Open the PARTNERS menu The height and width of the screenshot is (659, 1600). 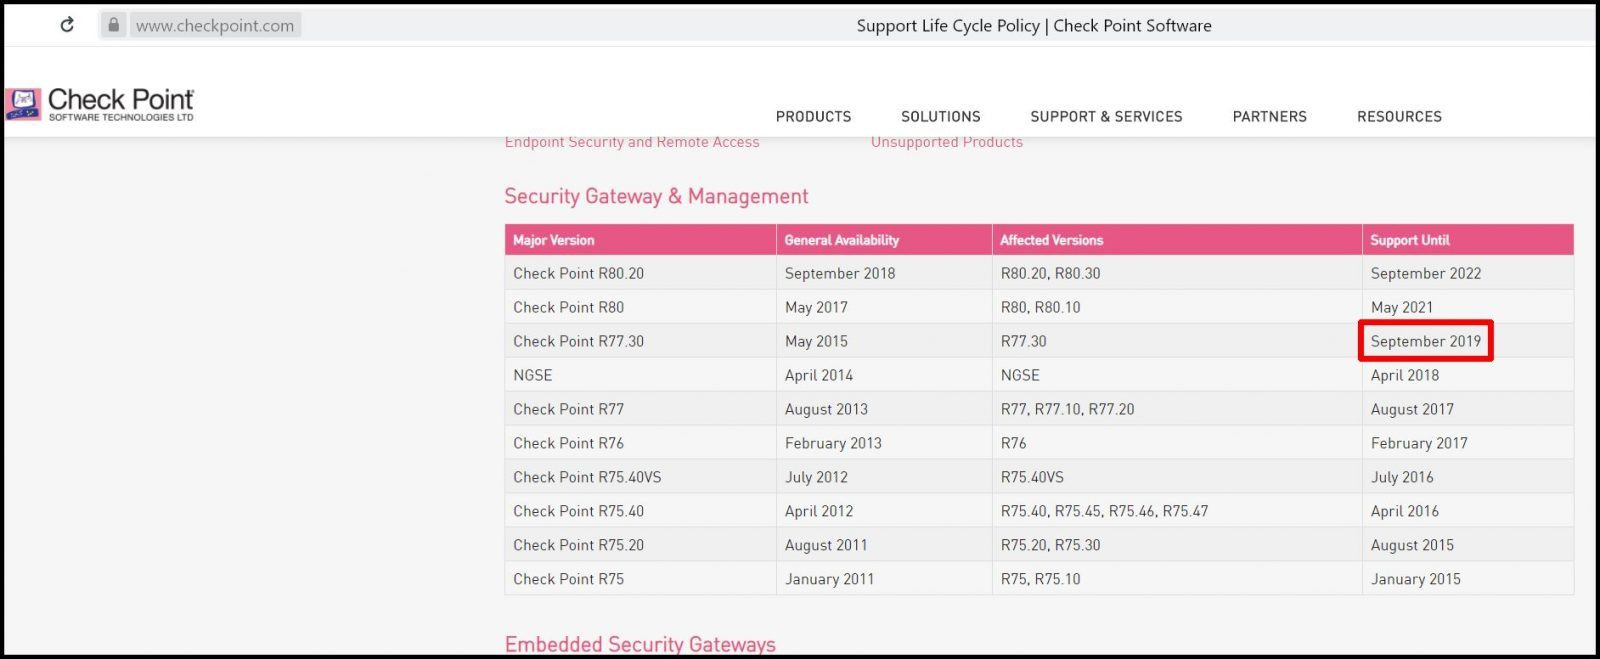pos(1269,116)
